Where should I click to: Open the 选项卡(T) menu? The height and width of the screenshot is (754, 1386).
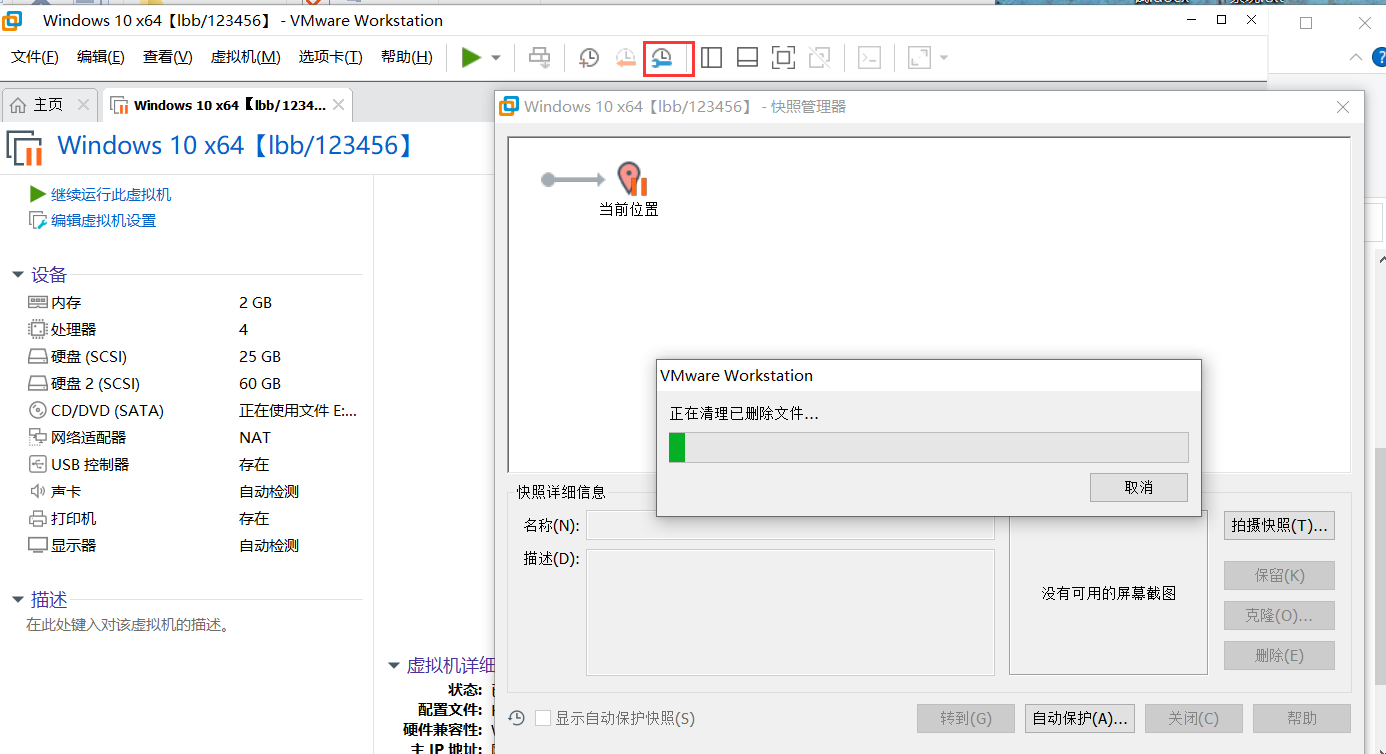point(331,57)
